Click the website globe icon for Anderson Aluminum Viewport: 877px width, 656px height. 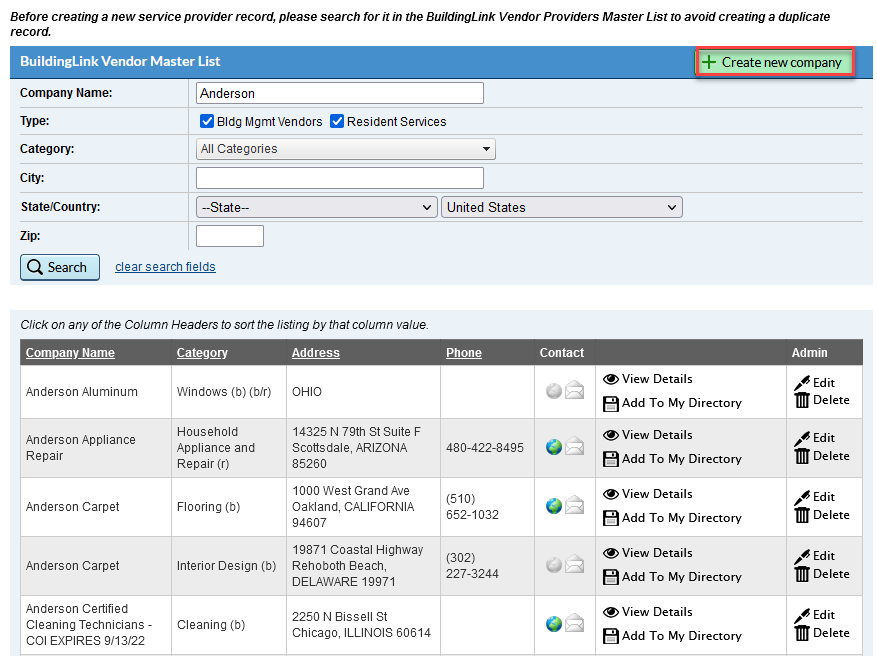coord(554,391)
